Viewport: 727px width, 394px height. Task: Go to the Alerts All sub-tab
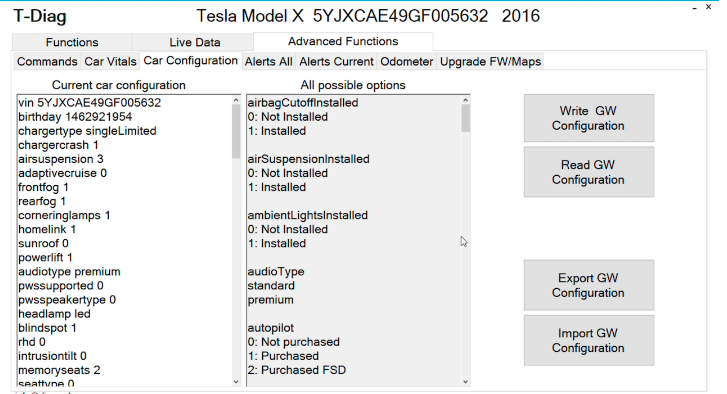coord(268,62)
